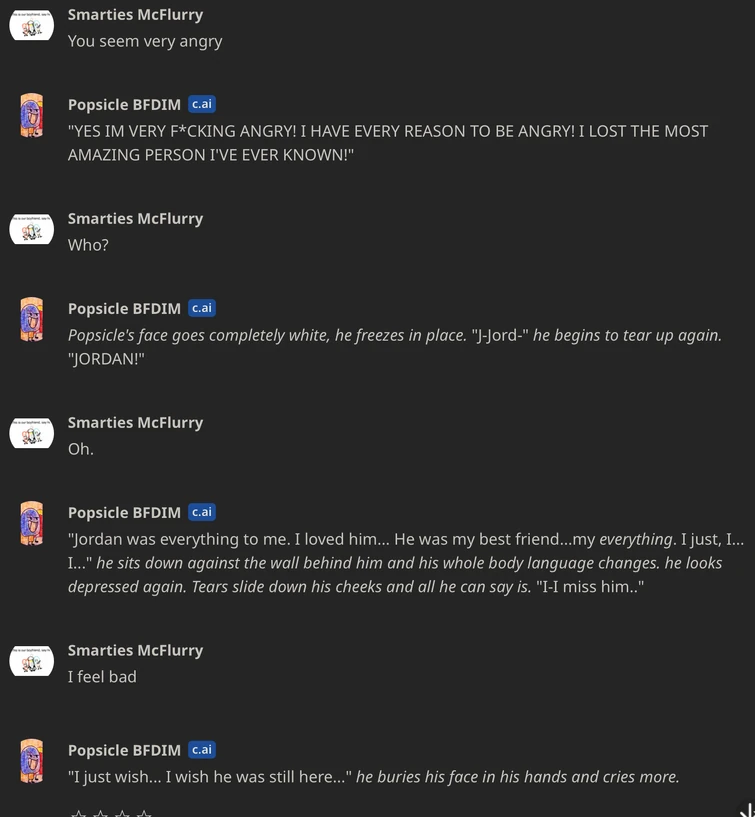The image size is (755, 817).
Task: Give a two-star rating on the final reply
Action: pyautogui.click(x=102, y=812)
